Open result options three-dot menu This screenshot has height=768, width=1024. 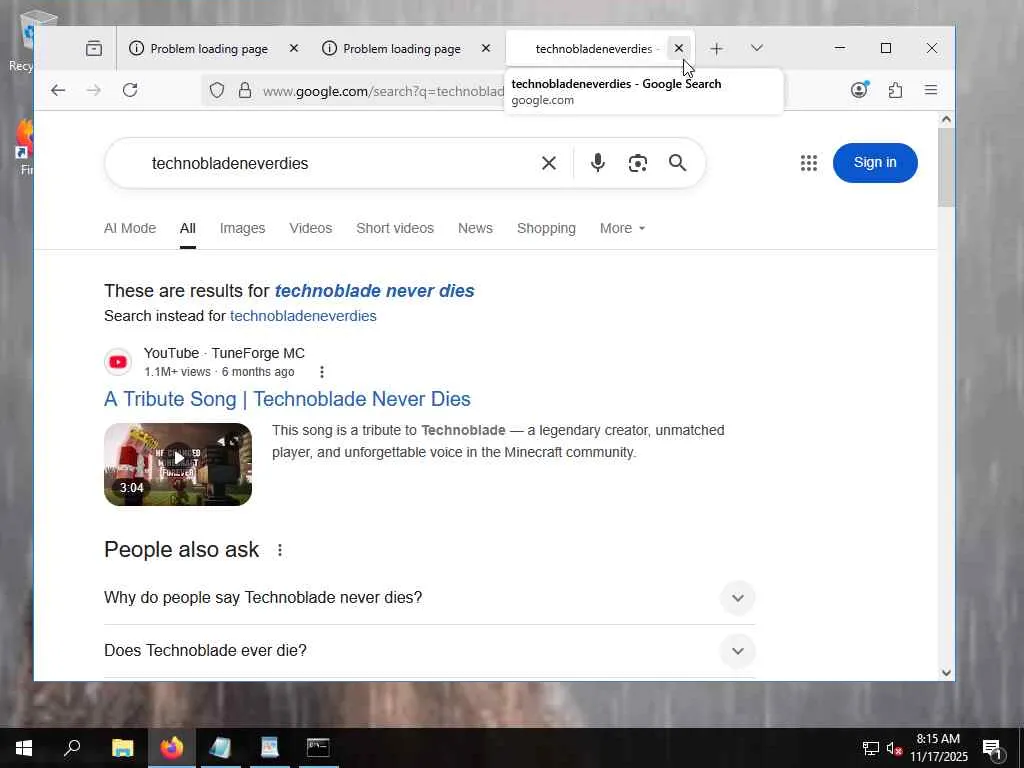[x=321, y=372]
